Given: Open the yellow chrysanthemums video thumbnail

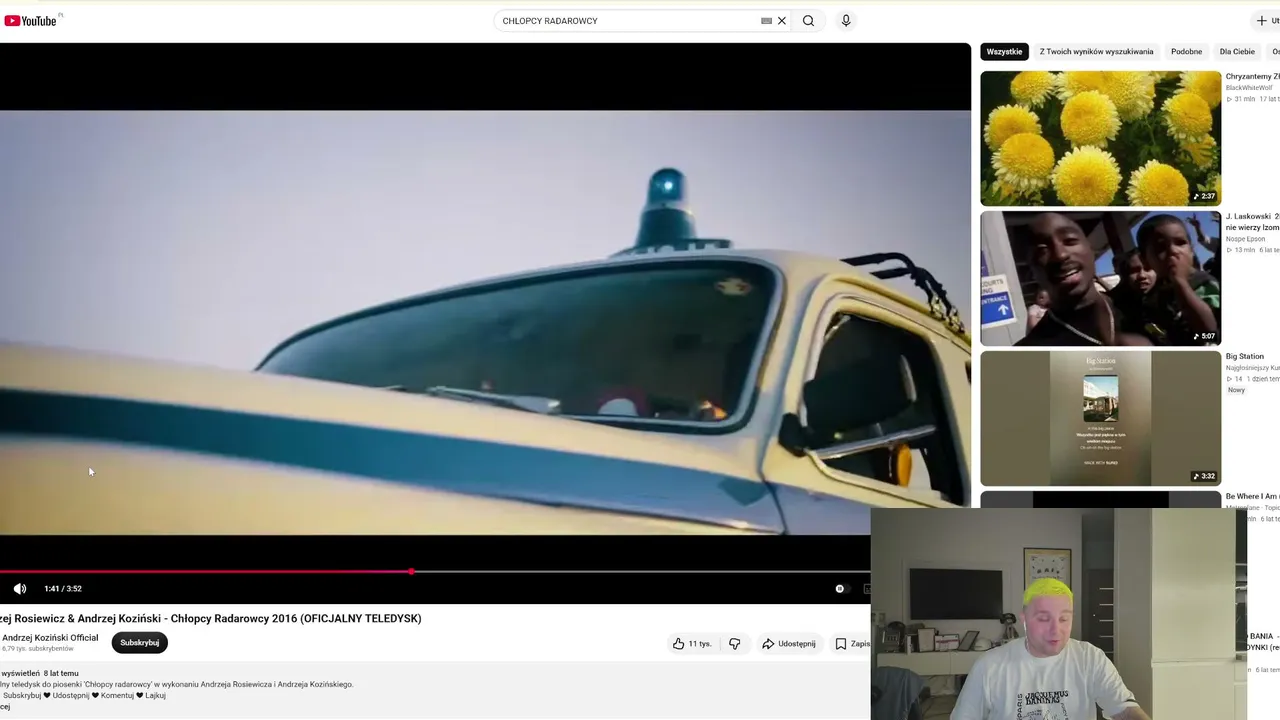Looking at the screenshot, I should pyautogui.click(x=1100, y=138).
